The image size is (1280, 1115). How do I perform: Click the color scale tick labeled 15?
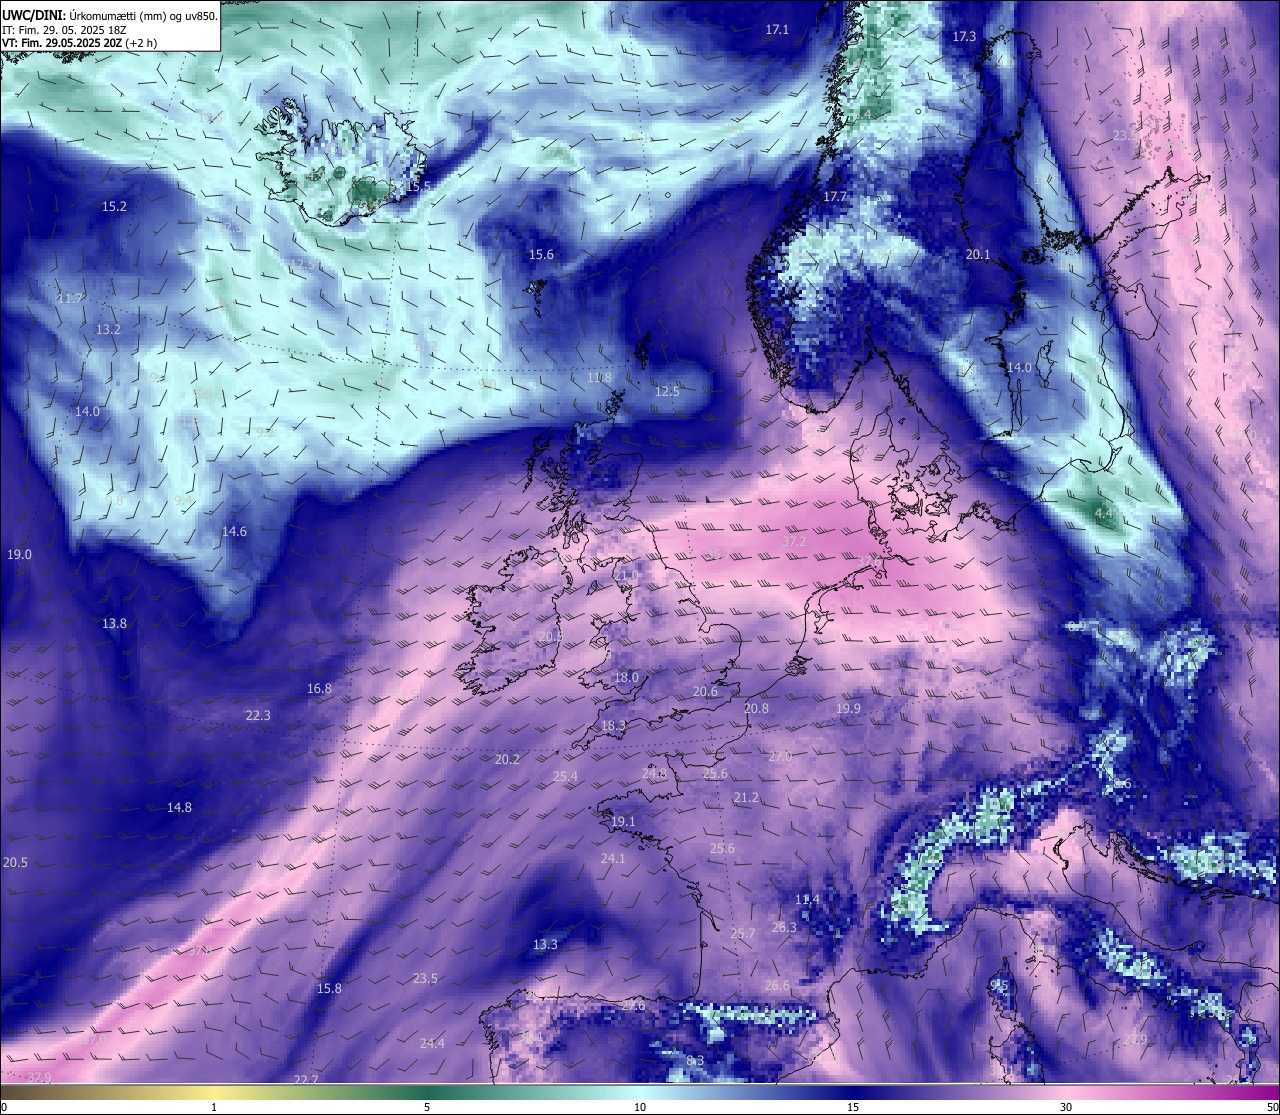[x=853, y=1107]
